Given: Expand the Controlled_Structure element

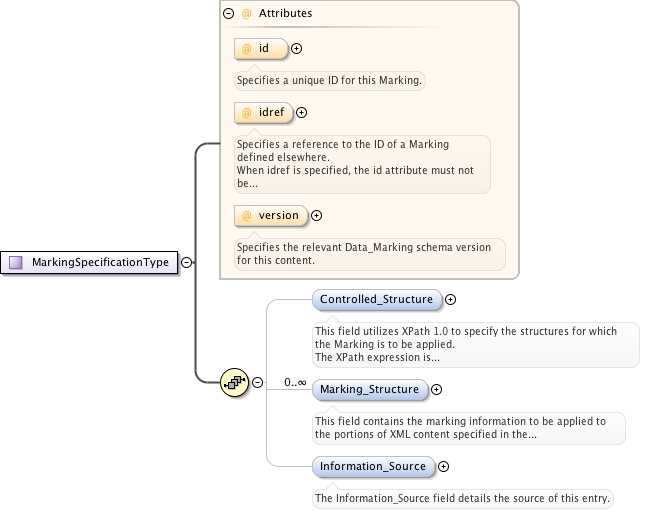Looking at the screenshot, I should 450,299.
